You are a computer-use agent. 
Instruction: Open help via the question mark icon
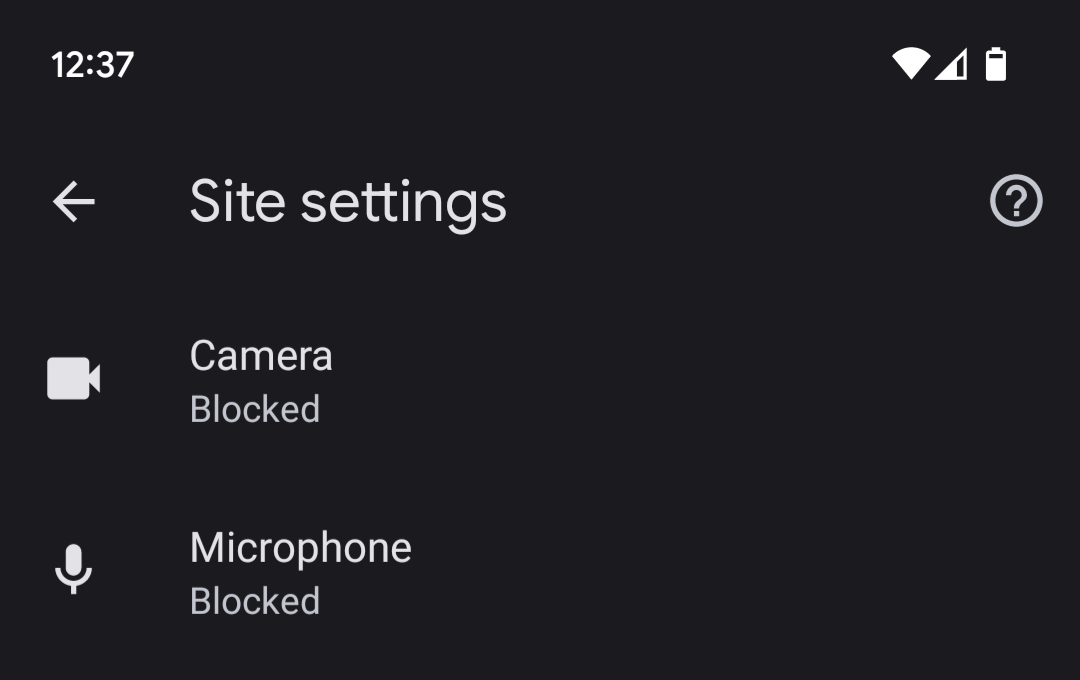(1016, 202)
